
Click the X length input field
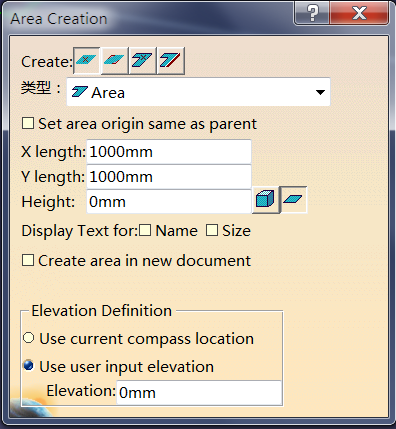[169, 152]
